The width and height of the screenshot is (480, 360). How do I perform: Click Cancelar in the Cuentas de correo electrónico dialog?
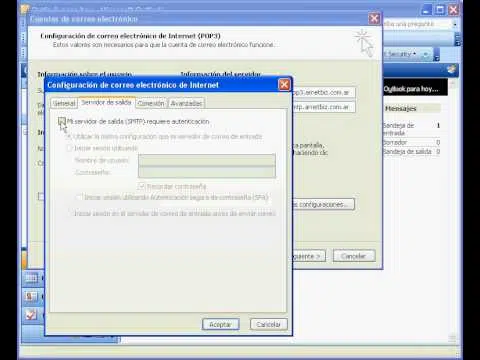click(354, 256)
